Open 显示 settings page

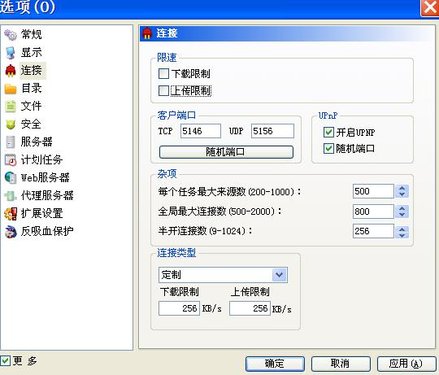[x=31, y=53]
